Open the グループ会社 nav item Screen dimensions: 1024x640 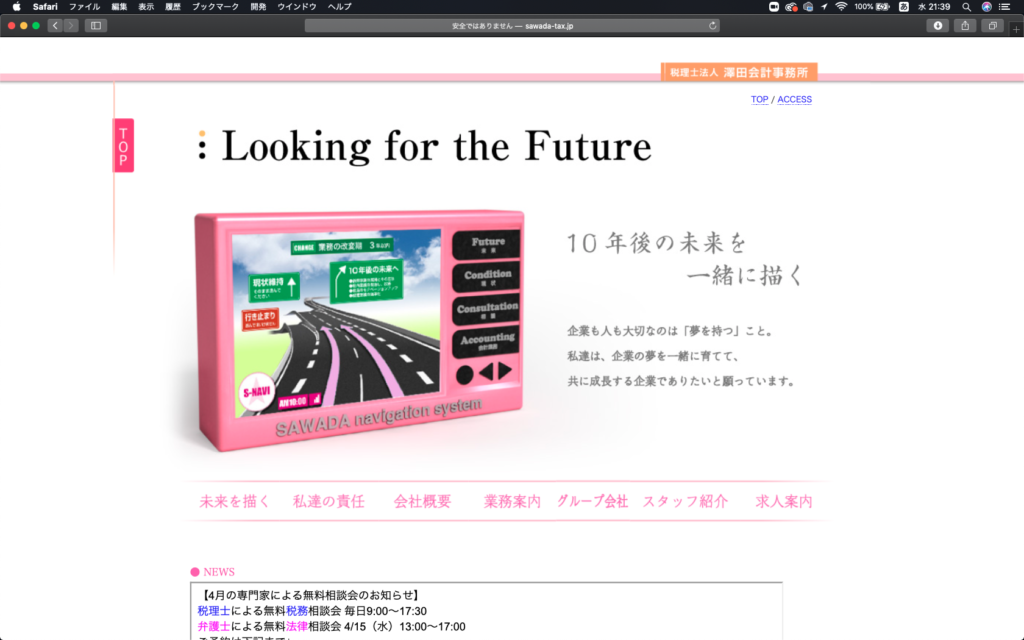[x=592, y=502]
